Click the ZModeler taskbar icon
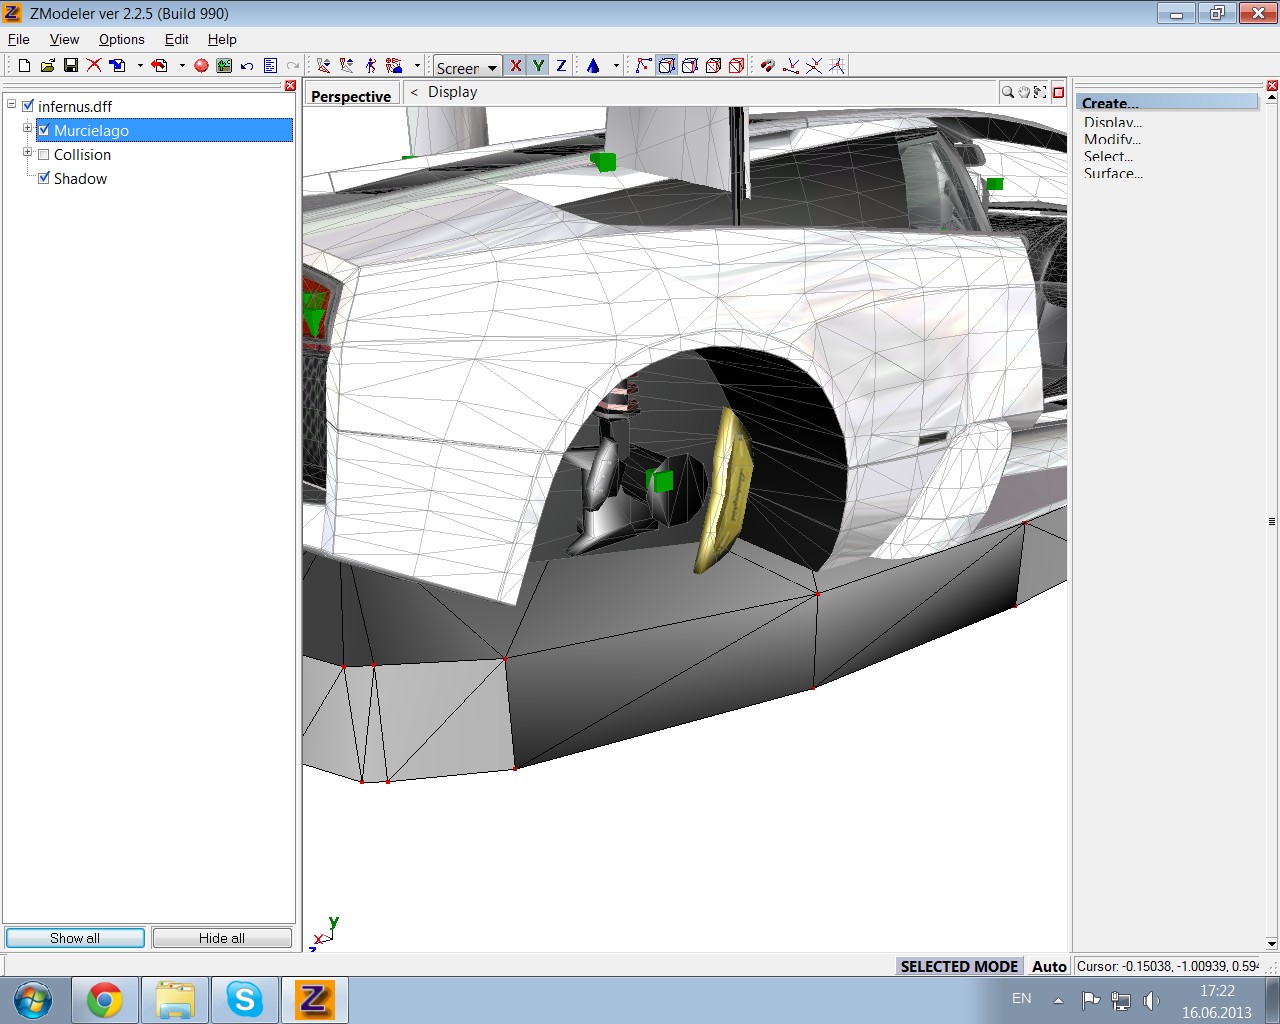Image resolution: width=1280 pixels, height=1024 pixels. click(x=315, y=999)
